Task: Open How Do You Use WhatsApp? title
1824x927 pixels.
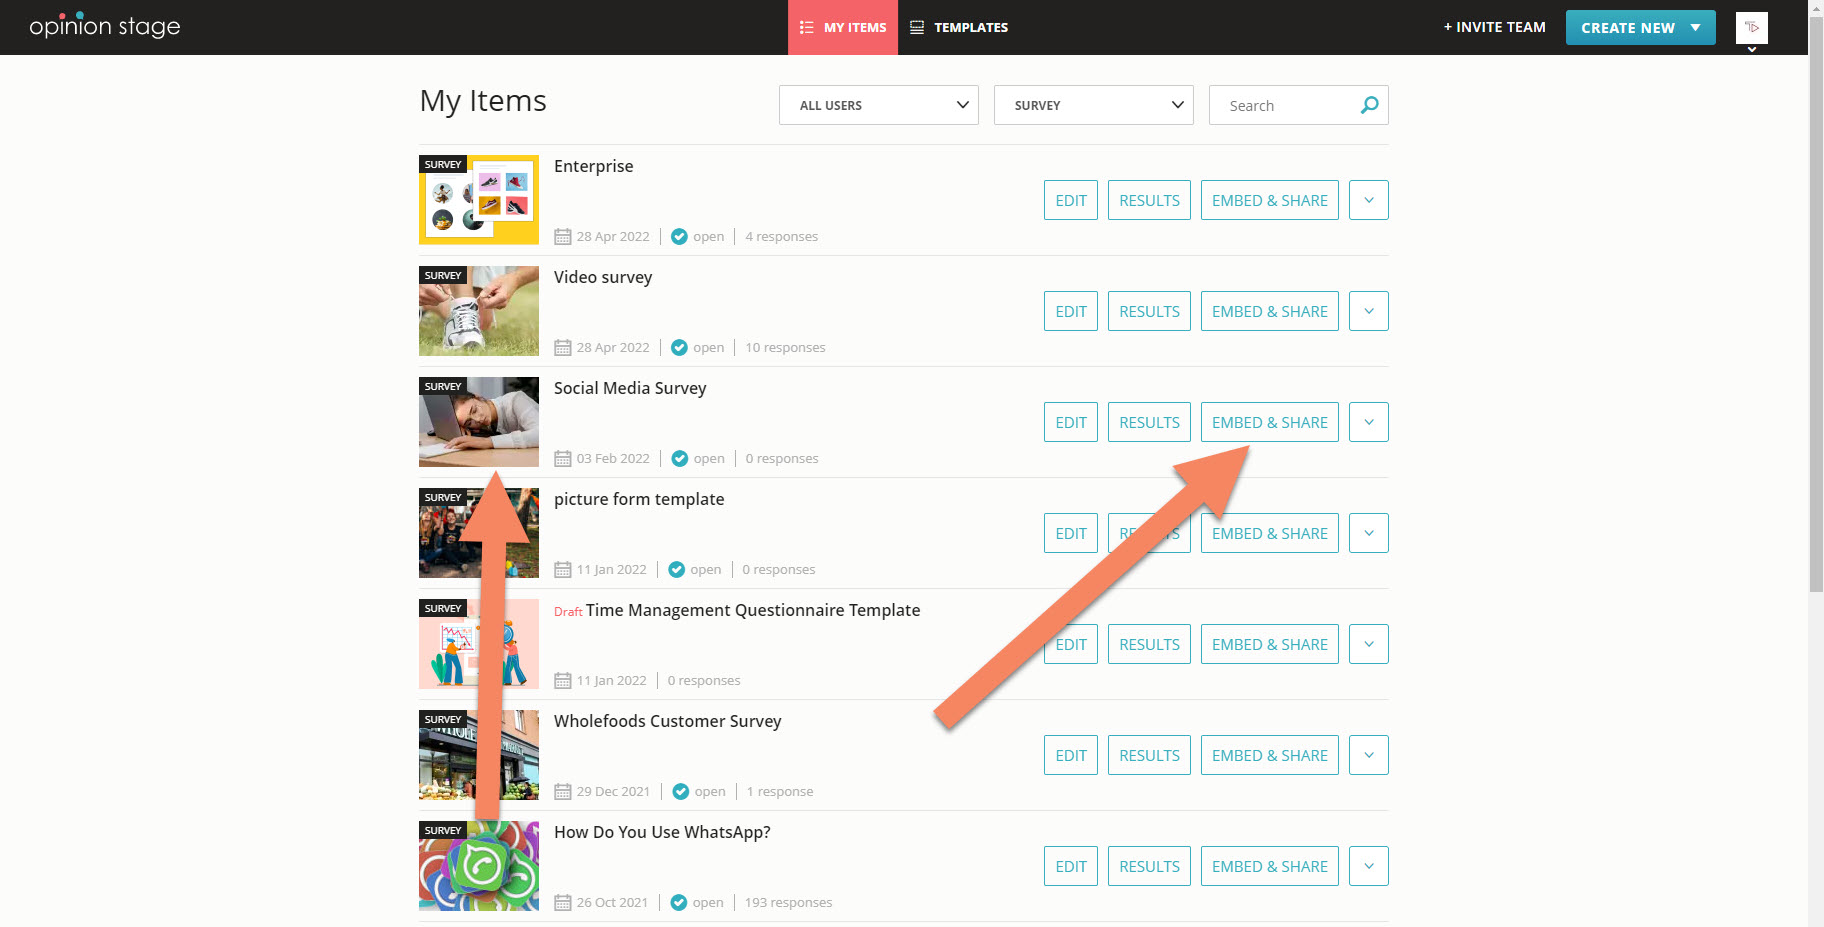Action: coord(662,832)
